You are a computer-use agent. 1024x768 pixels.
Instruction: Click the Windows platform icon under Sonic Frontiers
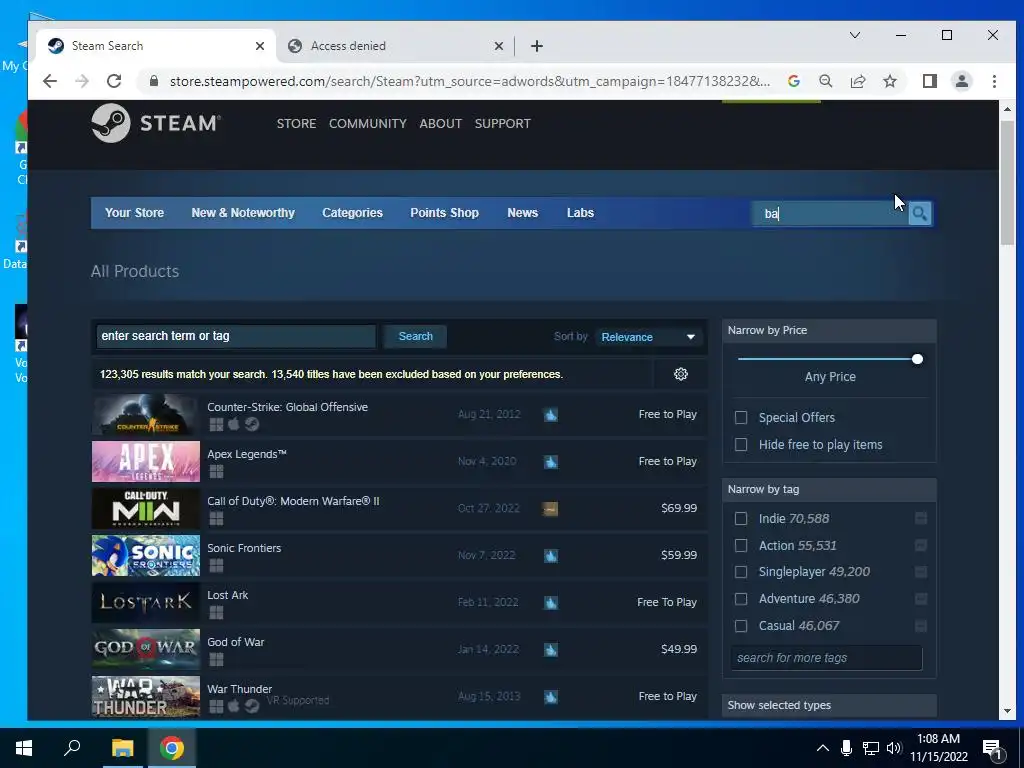pos(216,565)
